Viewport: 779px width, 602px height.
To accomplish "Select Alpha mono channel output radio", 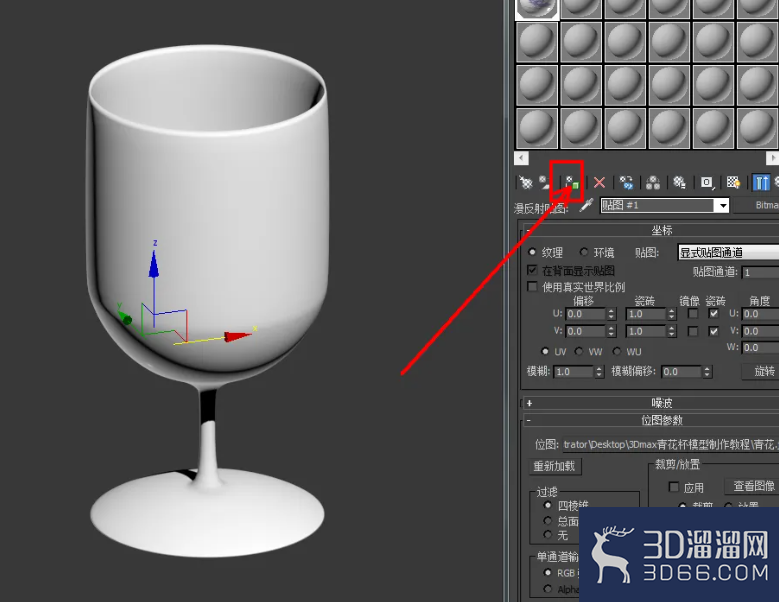I will coord(548,589).
